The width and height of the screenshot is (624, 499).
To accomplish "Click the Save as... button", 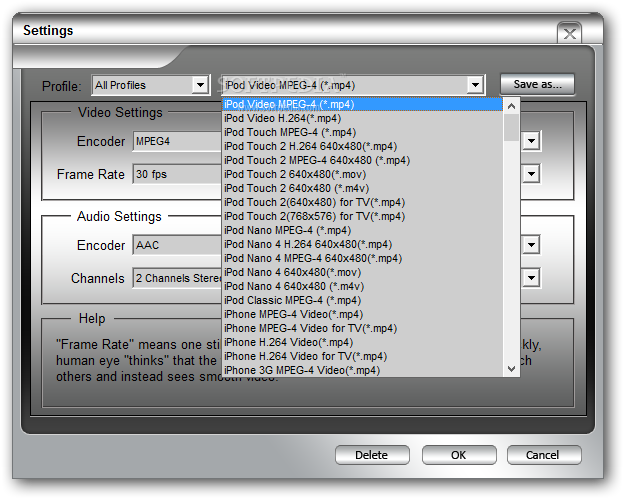I will (537, 84).
